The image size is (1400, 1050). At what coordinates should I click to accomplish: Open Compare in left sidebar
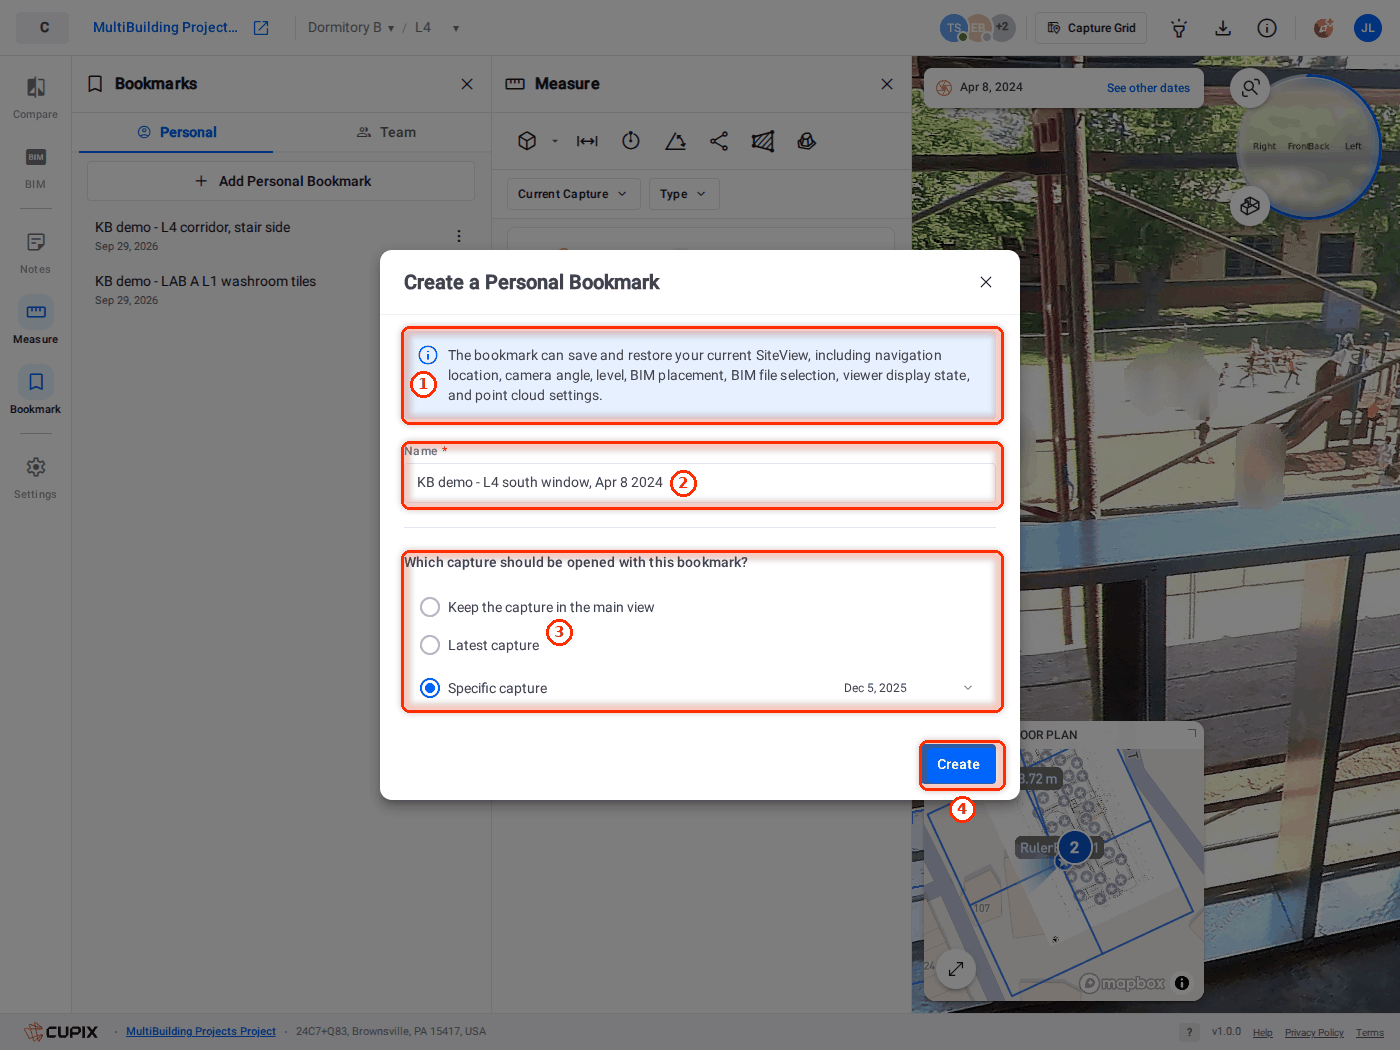pos(35,97)
